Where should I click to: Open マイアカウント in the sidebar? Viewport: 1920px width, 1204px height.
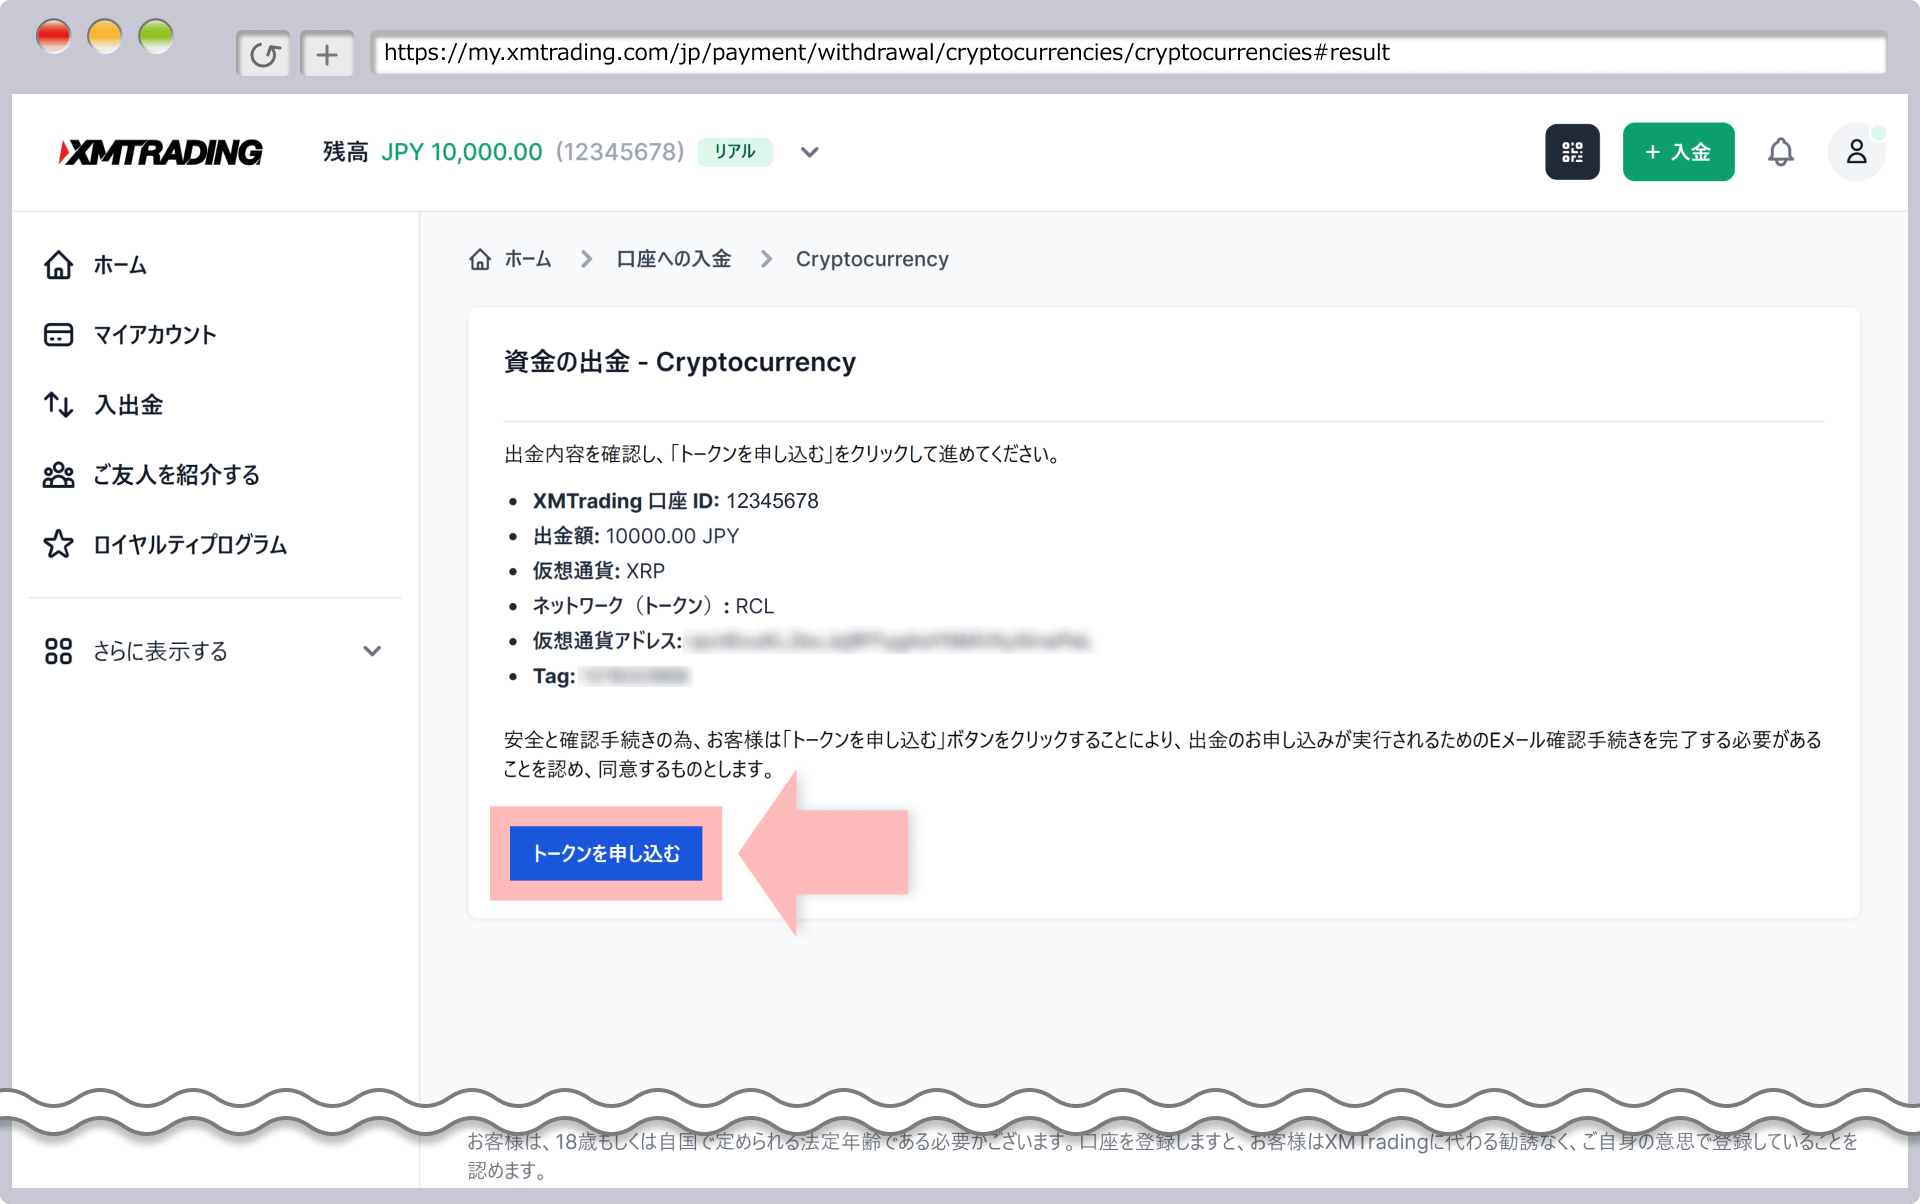click(155, 335)
